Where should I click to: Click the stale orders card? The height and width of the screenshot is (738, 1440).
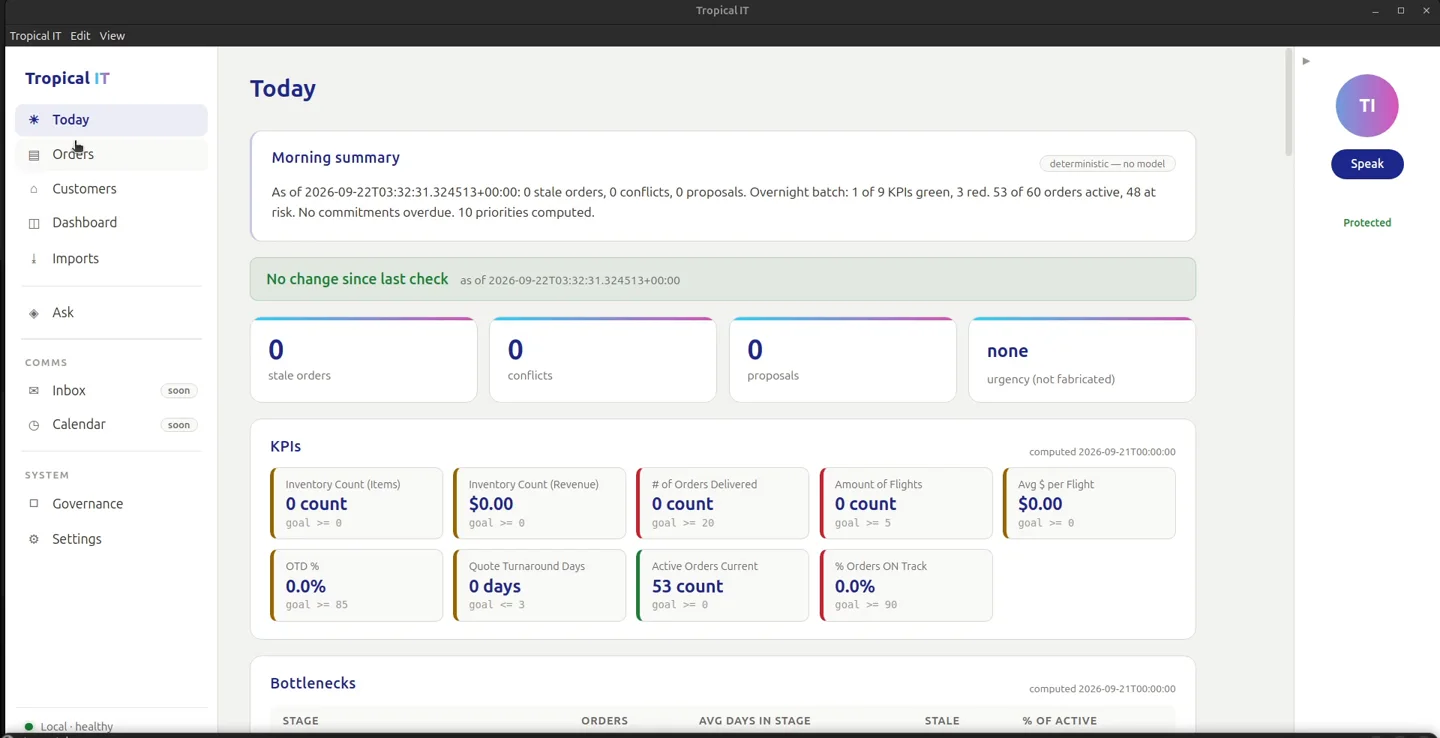[364, 360]
